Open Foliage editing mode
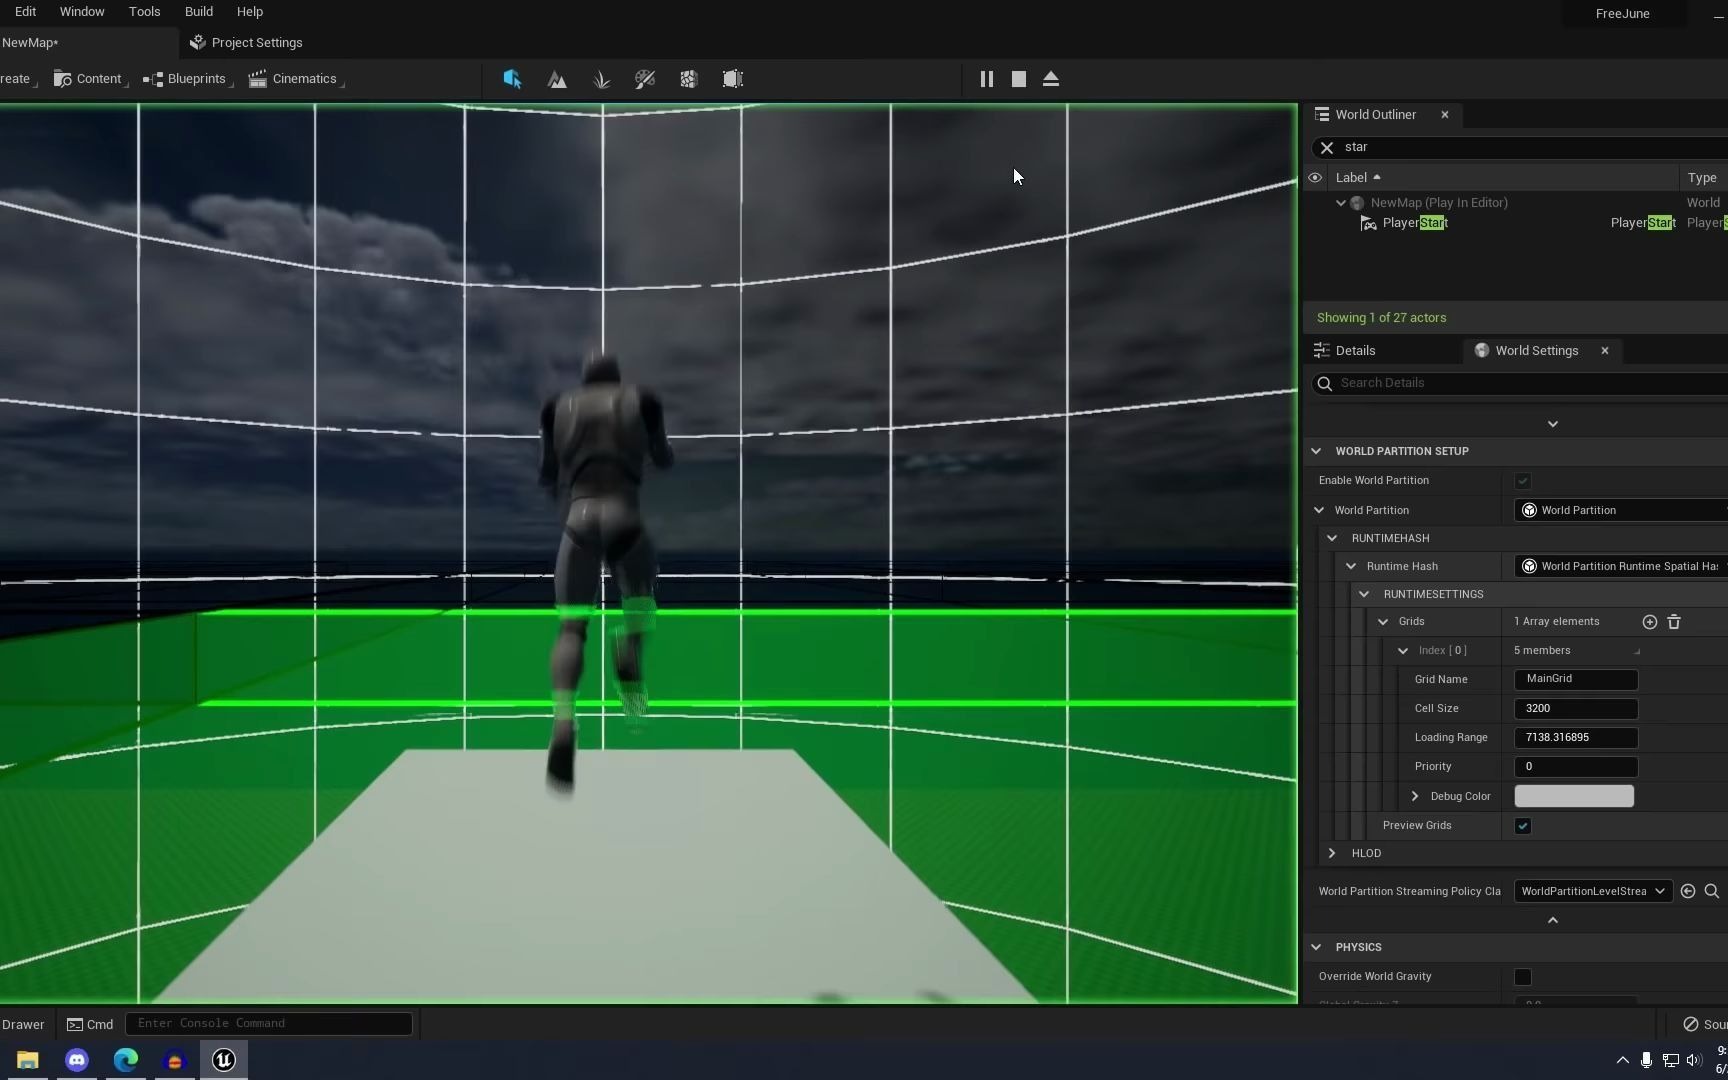 (601, 79)
